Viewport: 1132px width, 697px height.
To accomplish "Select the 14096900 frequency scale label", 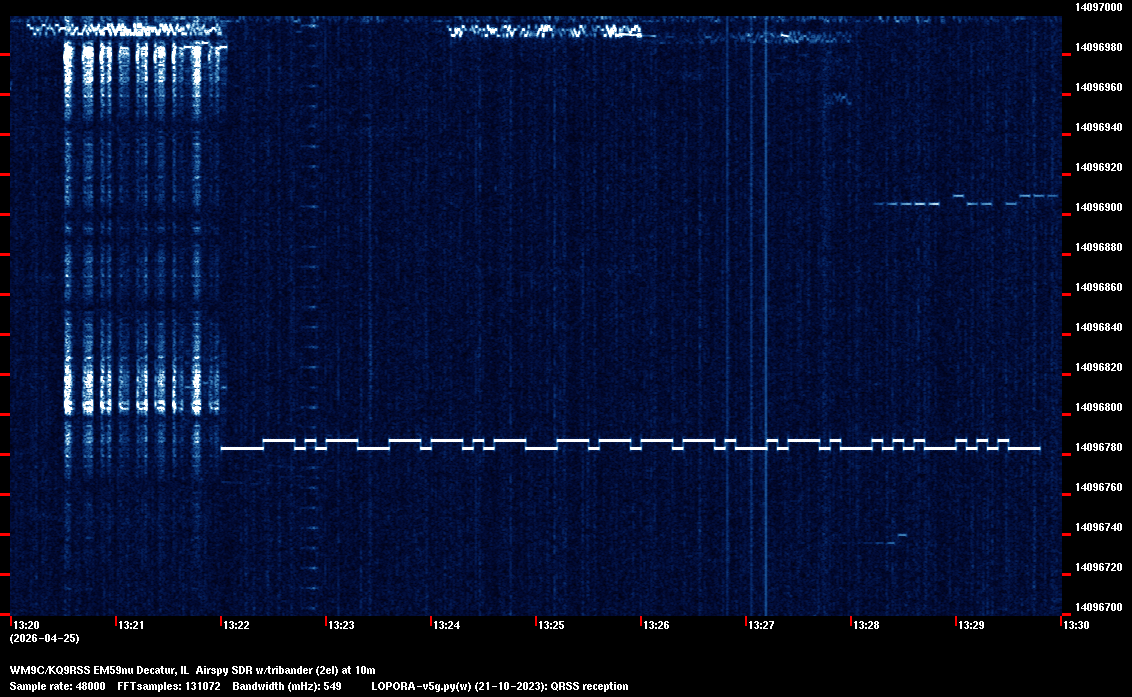I will [x=1097, y=207].
